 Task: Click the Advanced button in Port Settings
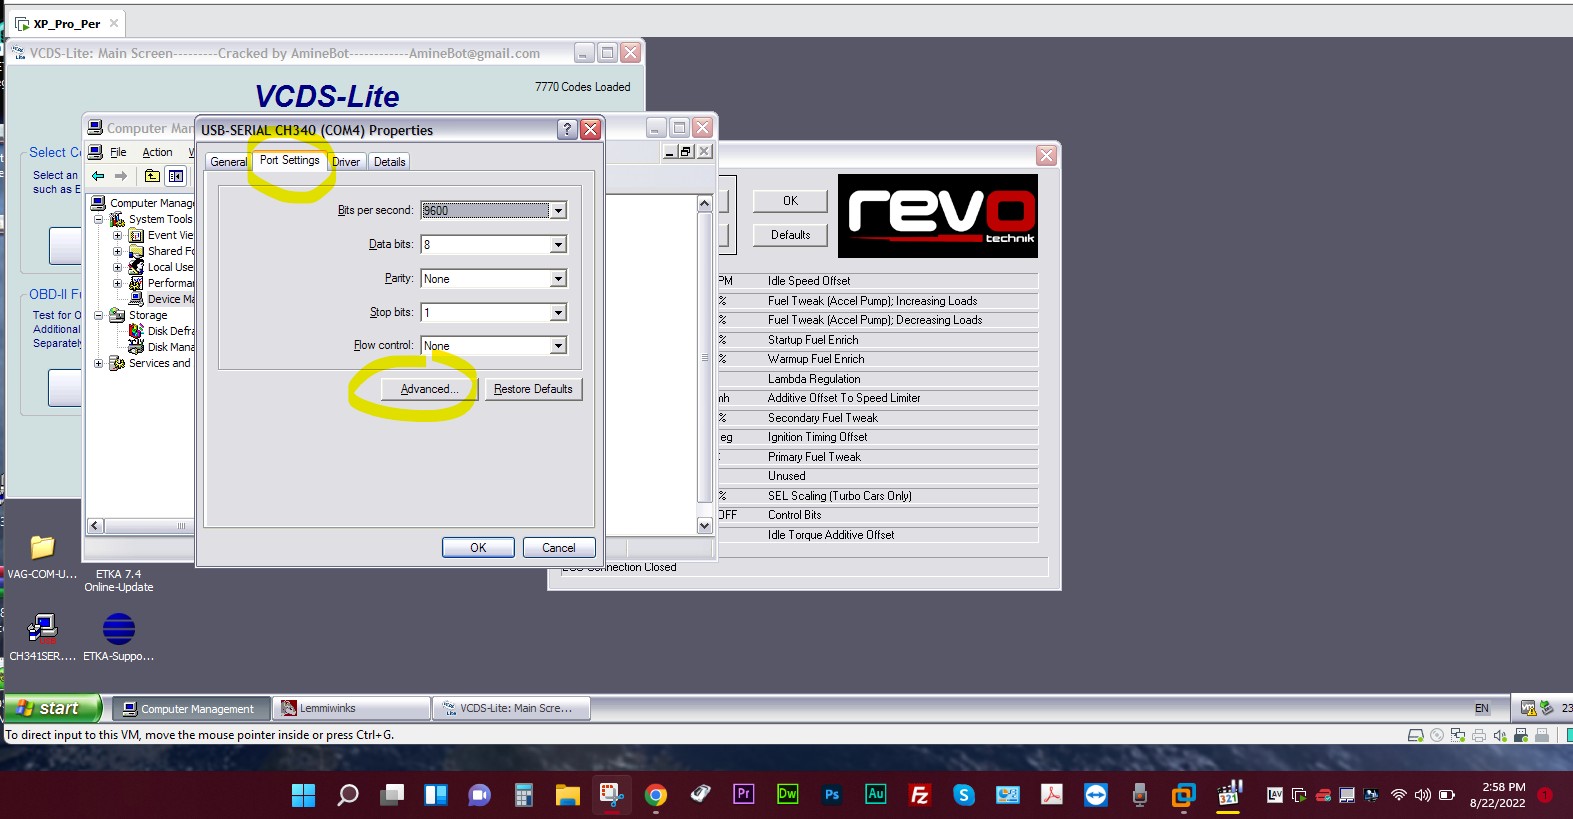point(429,389)
